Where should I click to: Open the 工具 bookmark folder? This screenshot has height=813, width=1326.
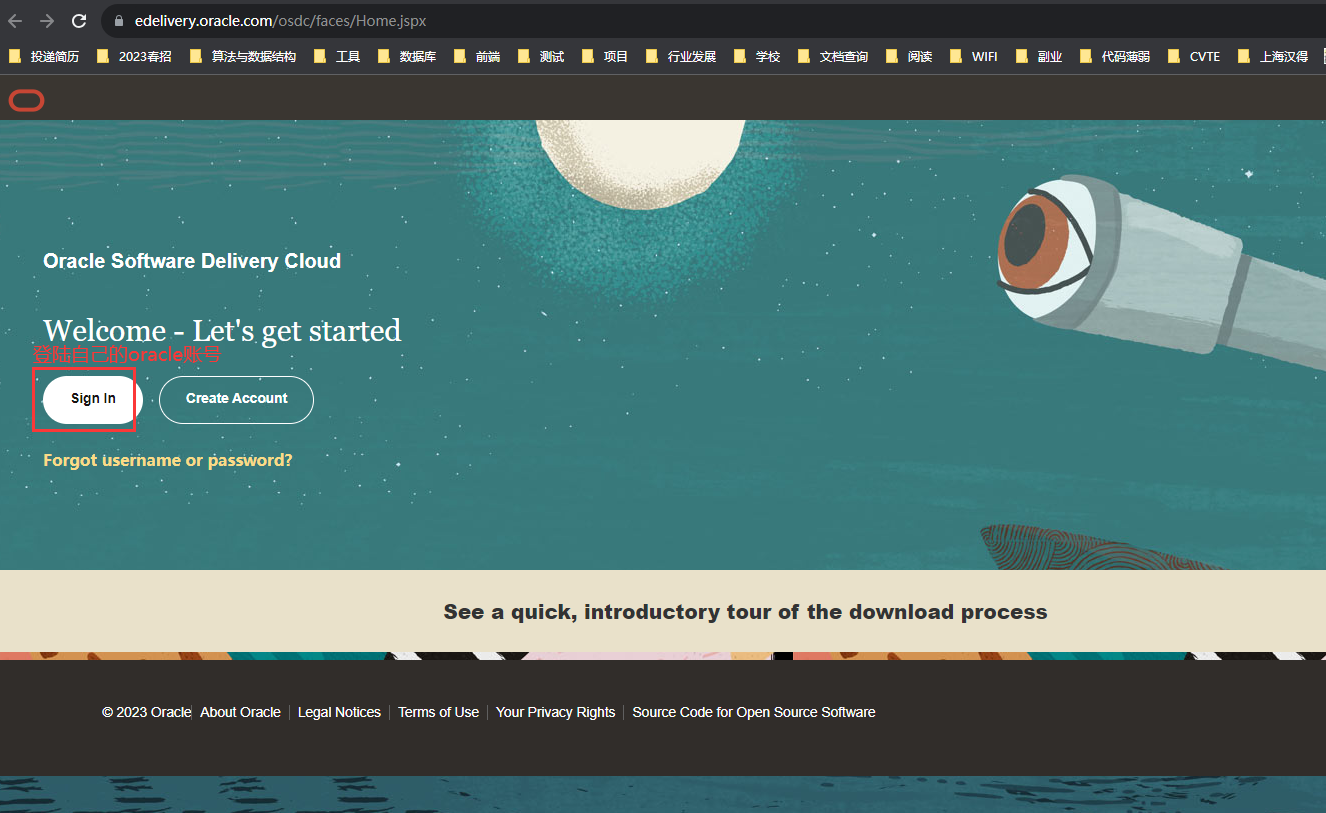click(x=337, y=57)
